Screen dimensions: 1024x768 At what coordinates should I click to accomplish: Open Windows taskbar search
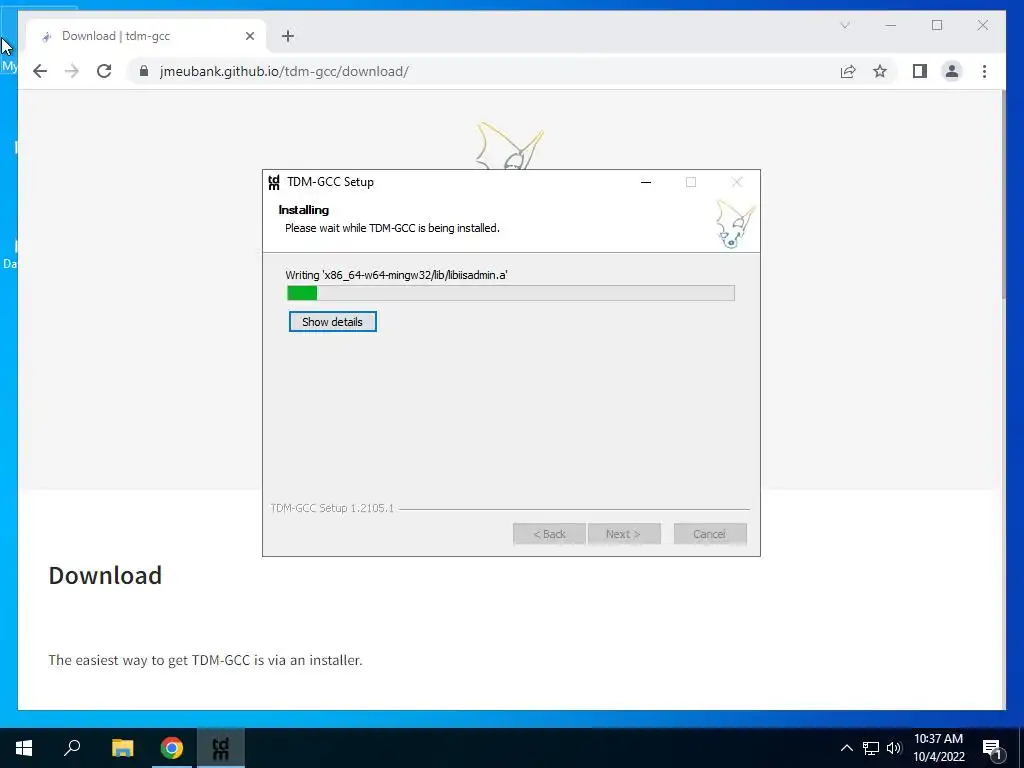(72, 748)
